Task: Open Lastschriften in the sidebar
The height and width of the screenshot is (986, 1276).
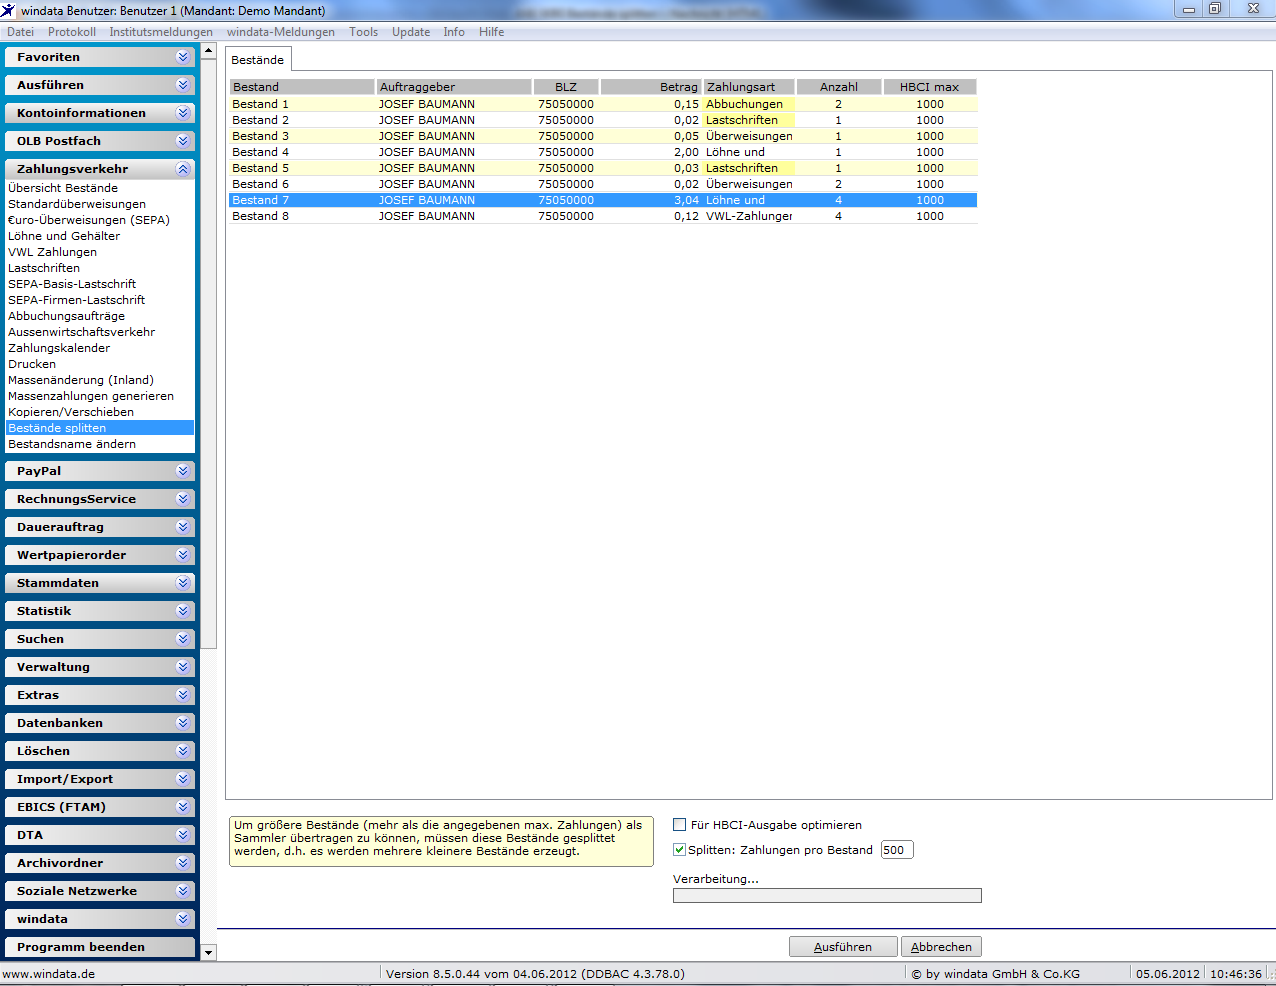Action: point(44,268)
